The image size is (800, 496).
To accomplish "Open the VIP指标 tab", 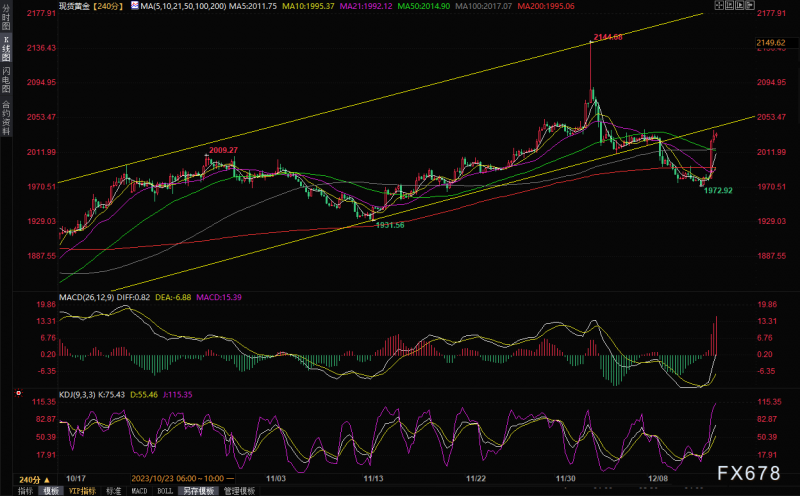I will [x=82, y=491].
